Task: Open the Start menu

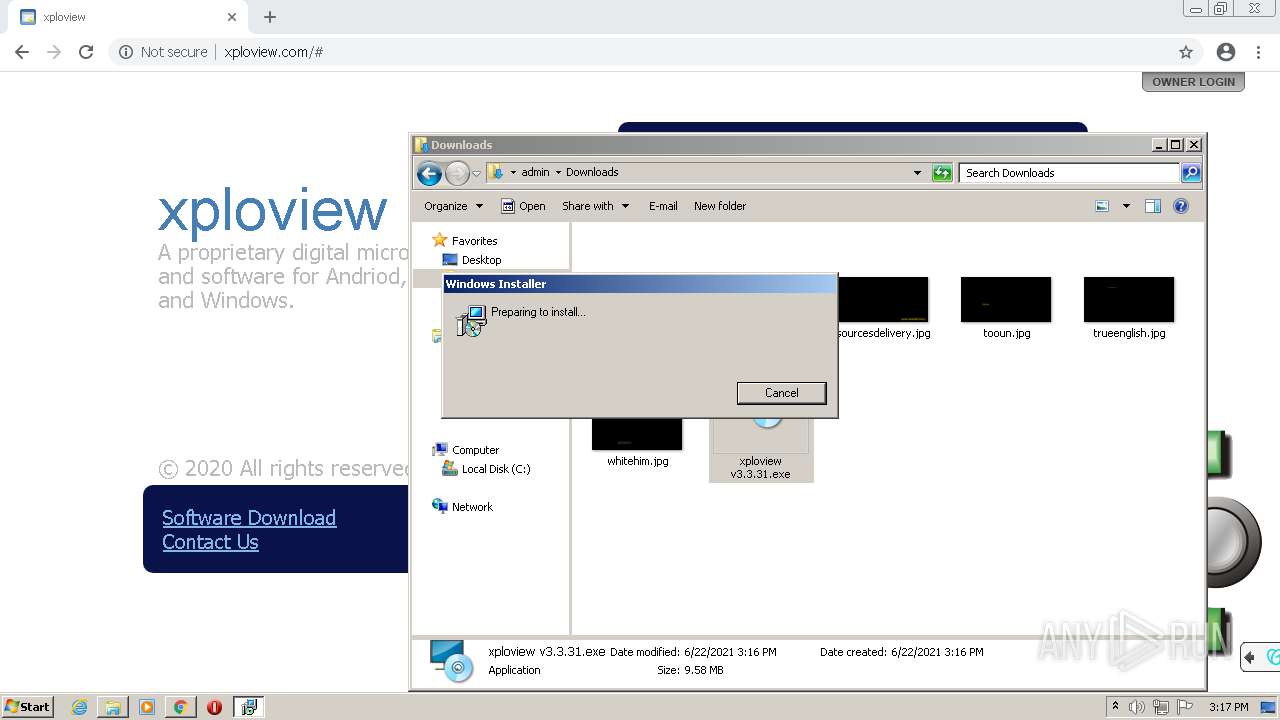Action: (x=27, y=707)
